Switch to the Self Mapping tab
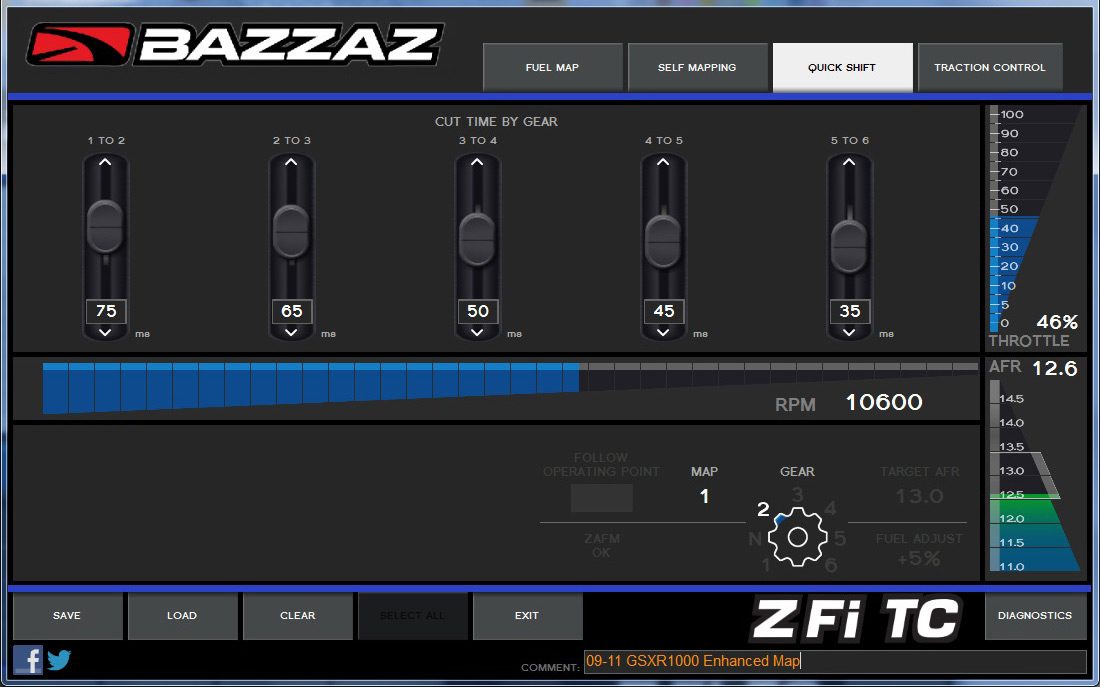Viewport: 1100px width, 687px height. click(x=697, y=67)
